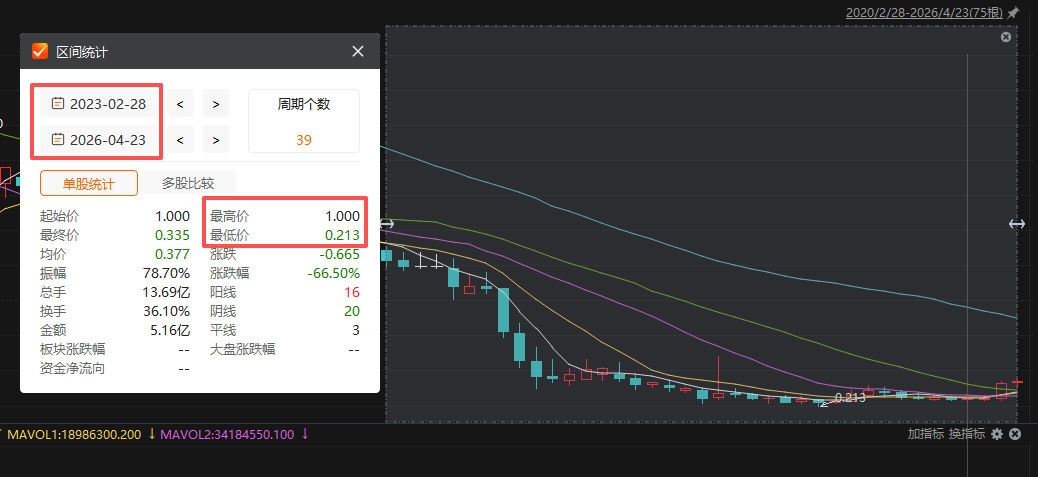
Task: Step the start date forward
Action: tap(215, 103)
